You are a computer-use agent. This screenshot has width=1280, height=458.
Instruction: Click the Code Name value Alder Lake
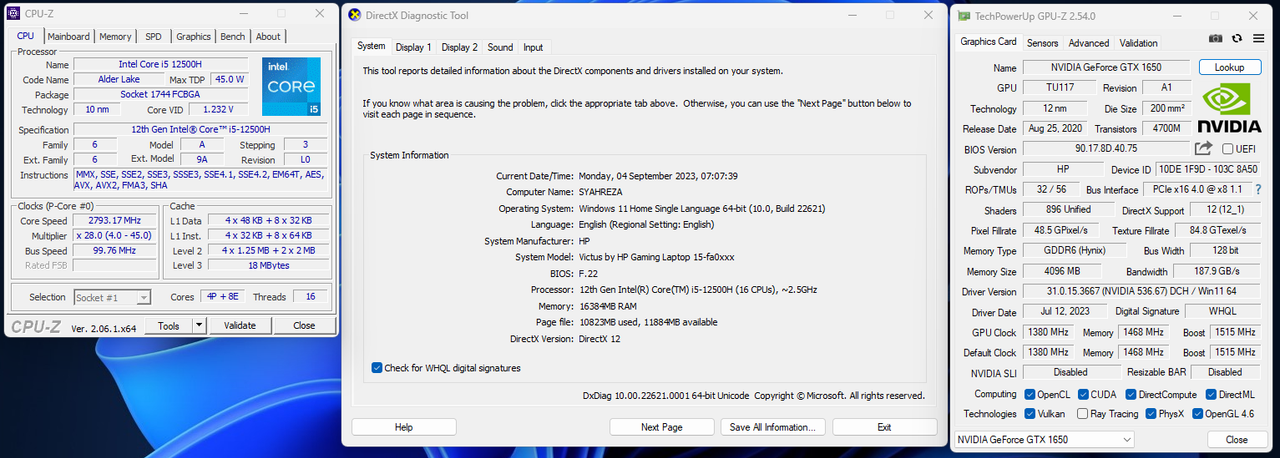coord(119,79)
